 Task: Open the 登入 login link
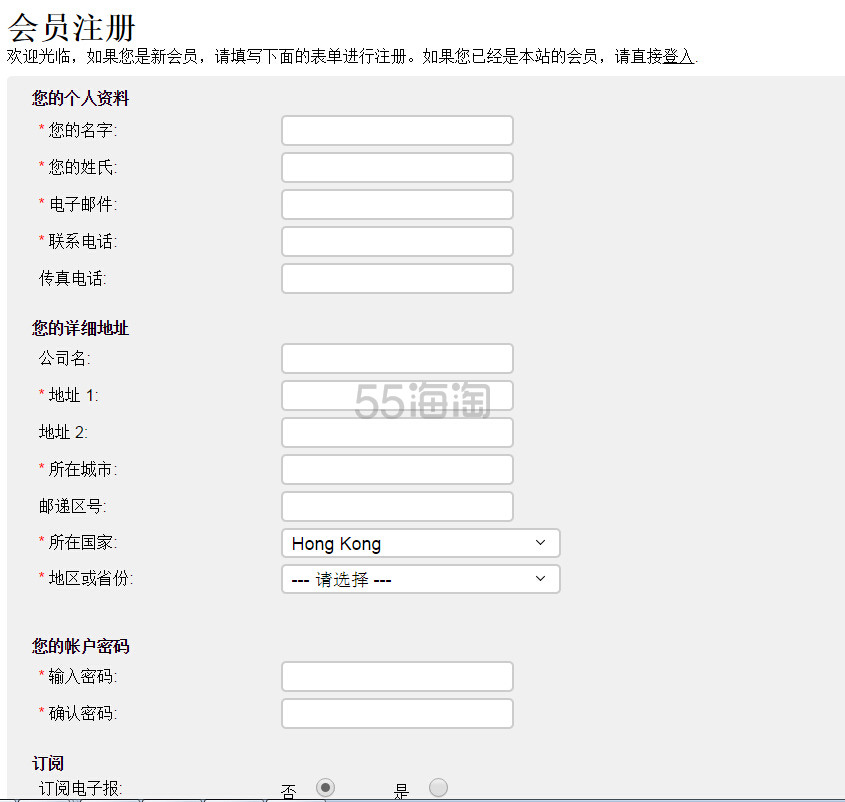tap(678, 56)
